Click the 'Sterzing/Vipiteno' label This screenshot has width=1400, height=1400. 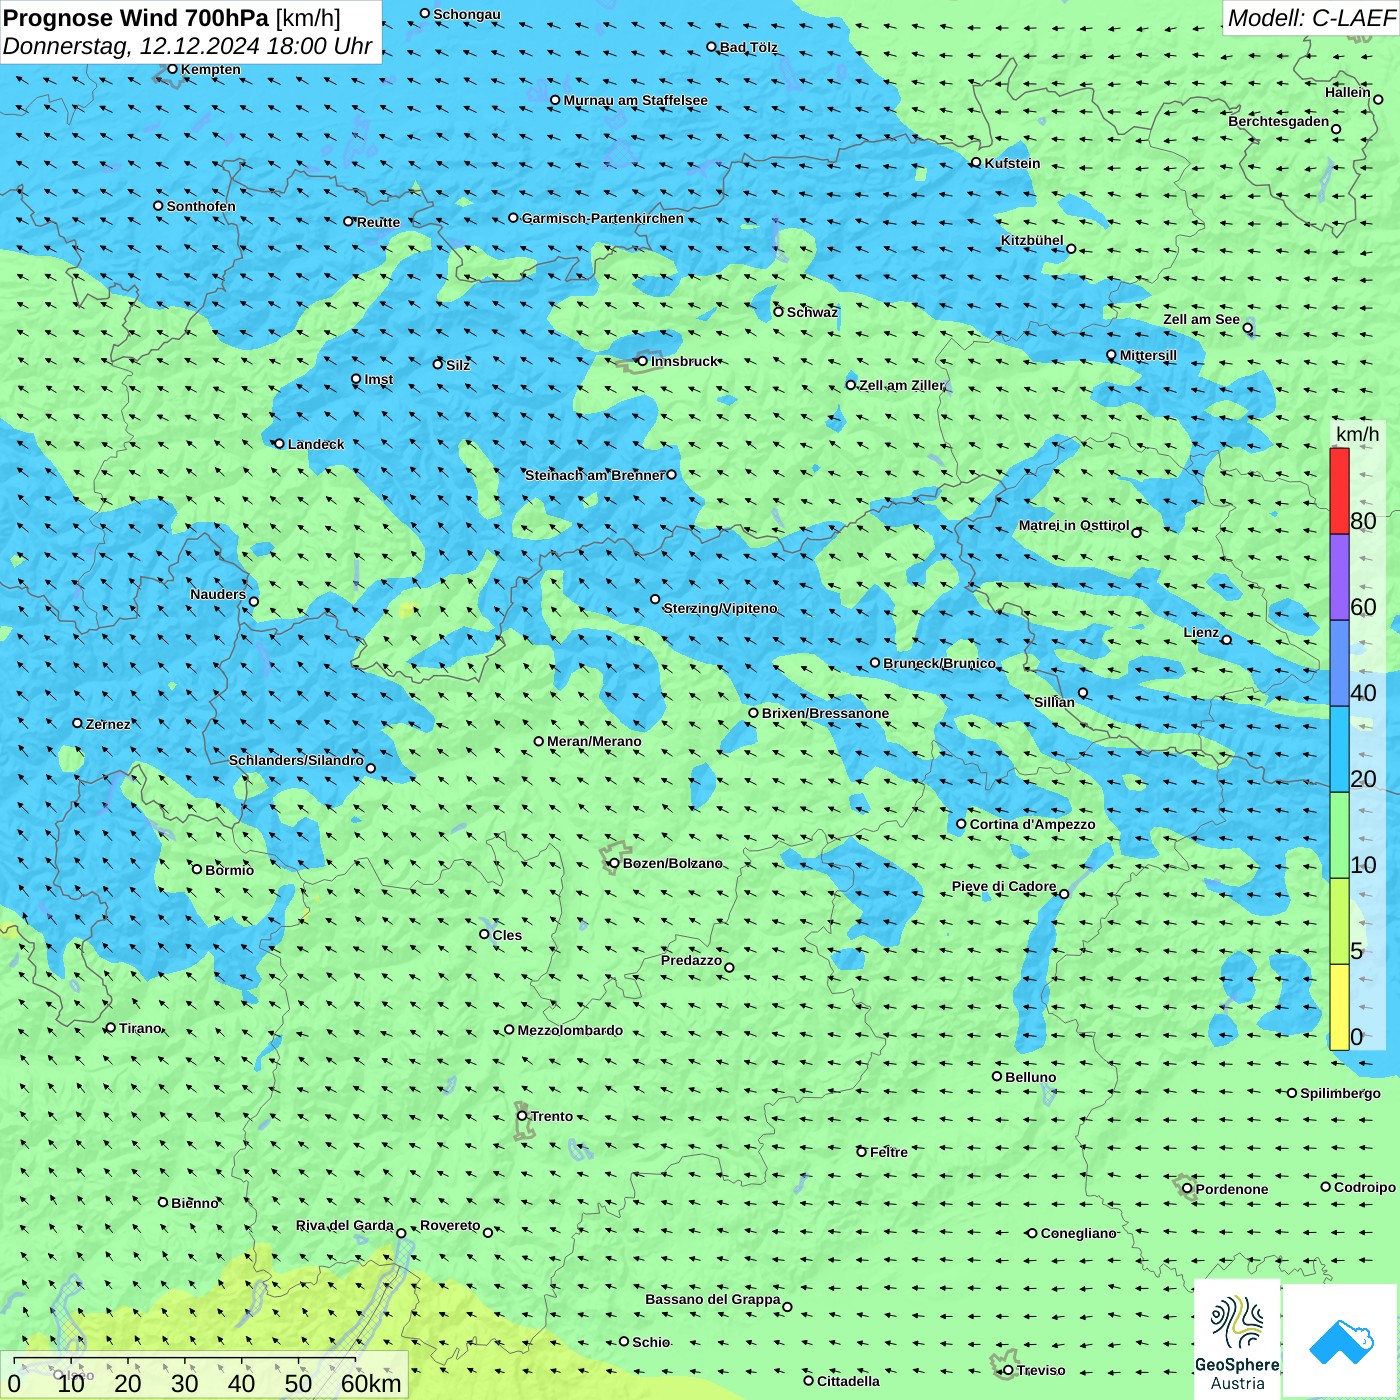pyautogui.click(x=720, y=608)
